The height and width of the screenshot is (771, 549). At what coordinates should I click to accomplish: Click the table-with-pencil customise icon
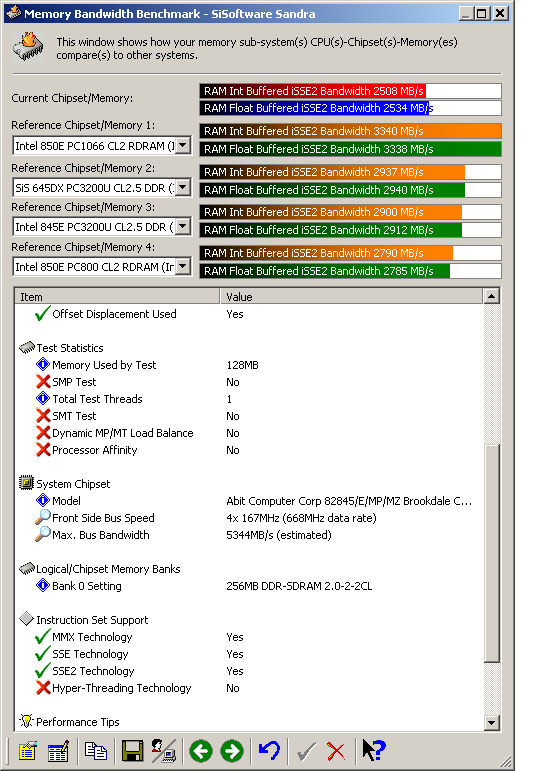[58, 751]
